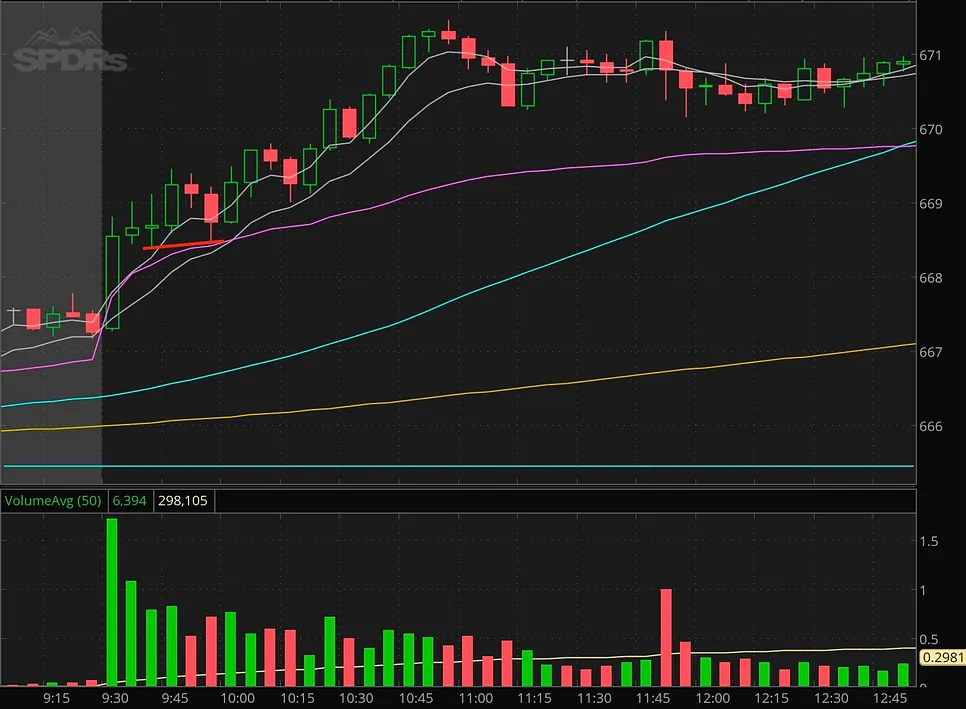Image resolution: width=966 pixels, height=709 pixels.
Task: Click the 671 price axis label
Action: coord(930,55)
